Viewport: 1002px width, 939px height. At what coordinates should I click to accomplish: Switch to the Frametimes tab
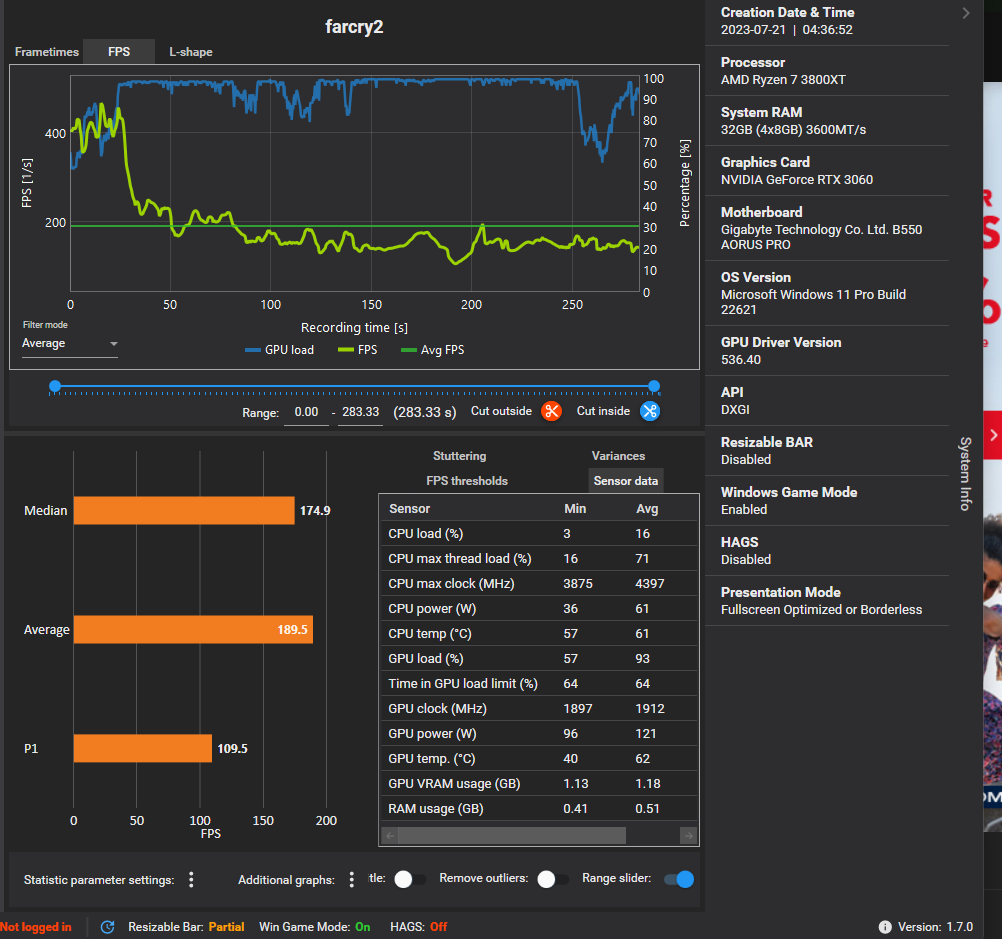coord(47,52)
